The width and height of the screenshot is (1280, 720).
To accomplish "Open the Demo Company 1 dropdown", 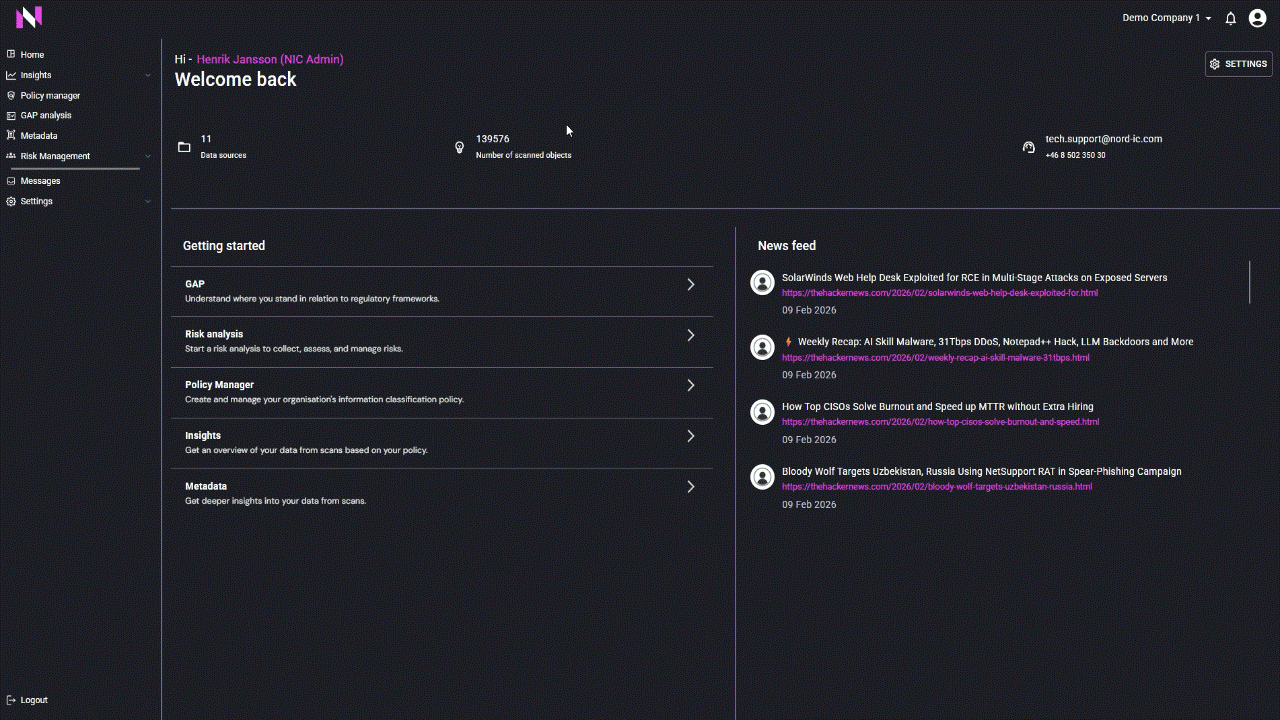I will click(1166, 18).
